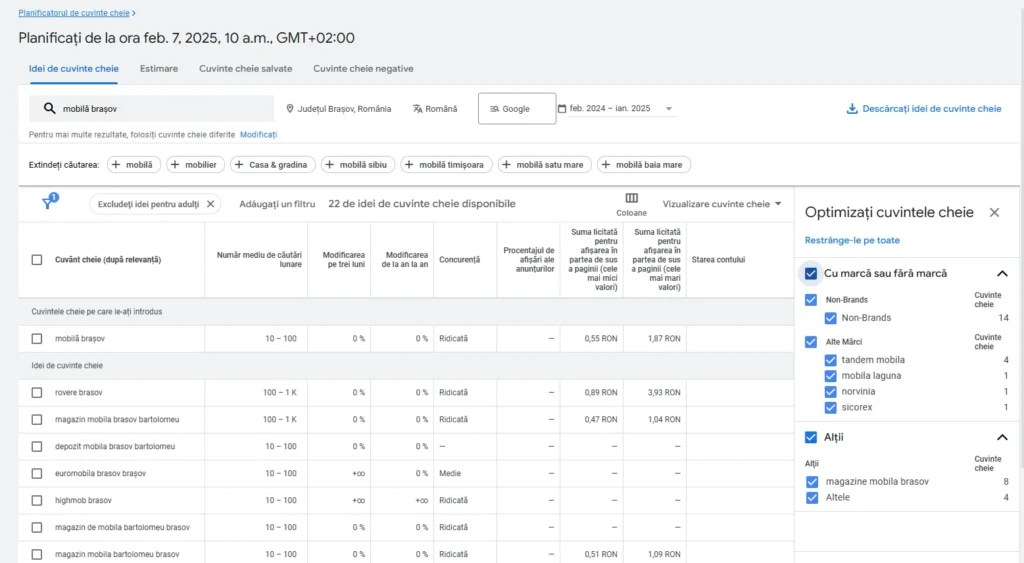Open the Google networks selector
Image resolution: width=1024 pixels, height=563 pixels.
point(517,108)
